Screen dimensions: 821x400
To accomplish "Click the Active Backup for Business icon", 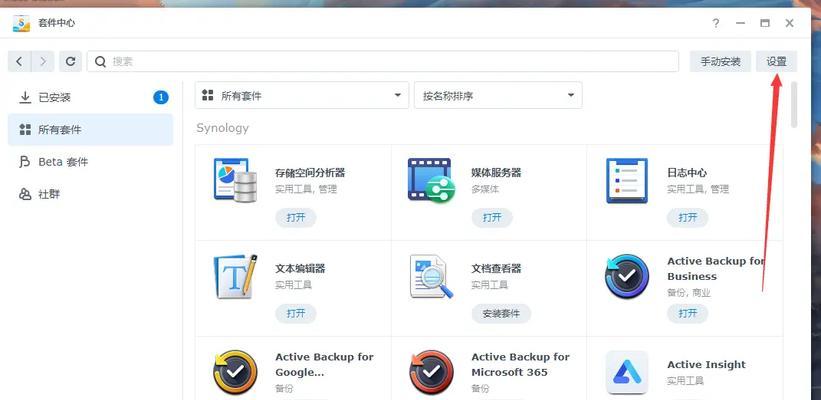I will (627, 276).
